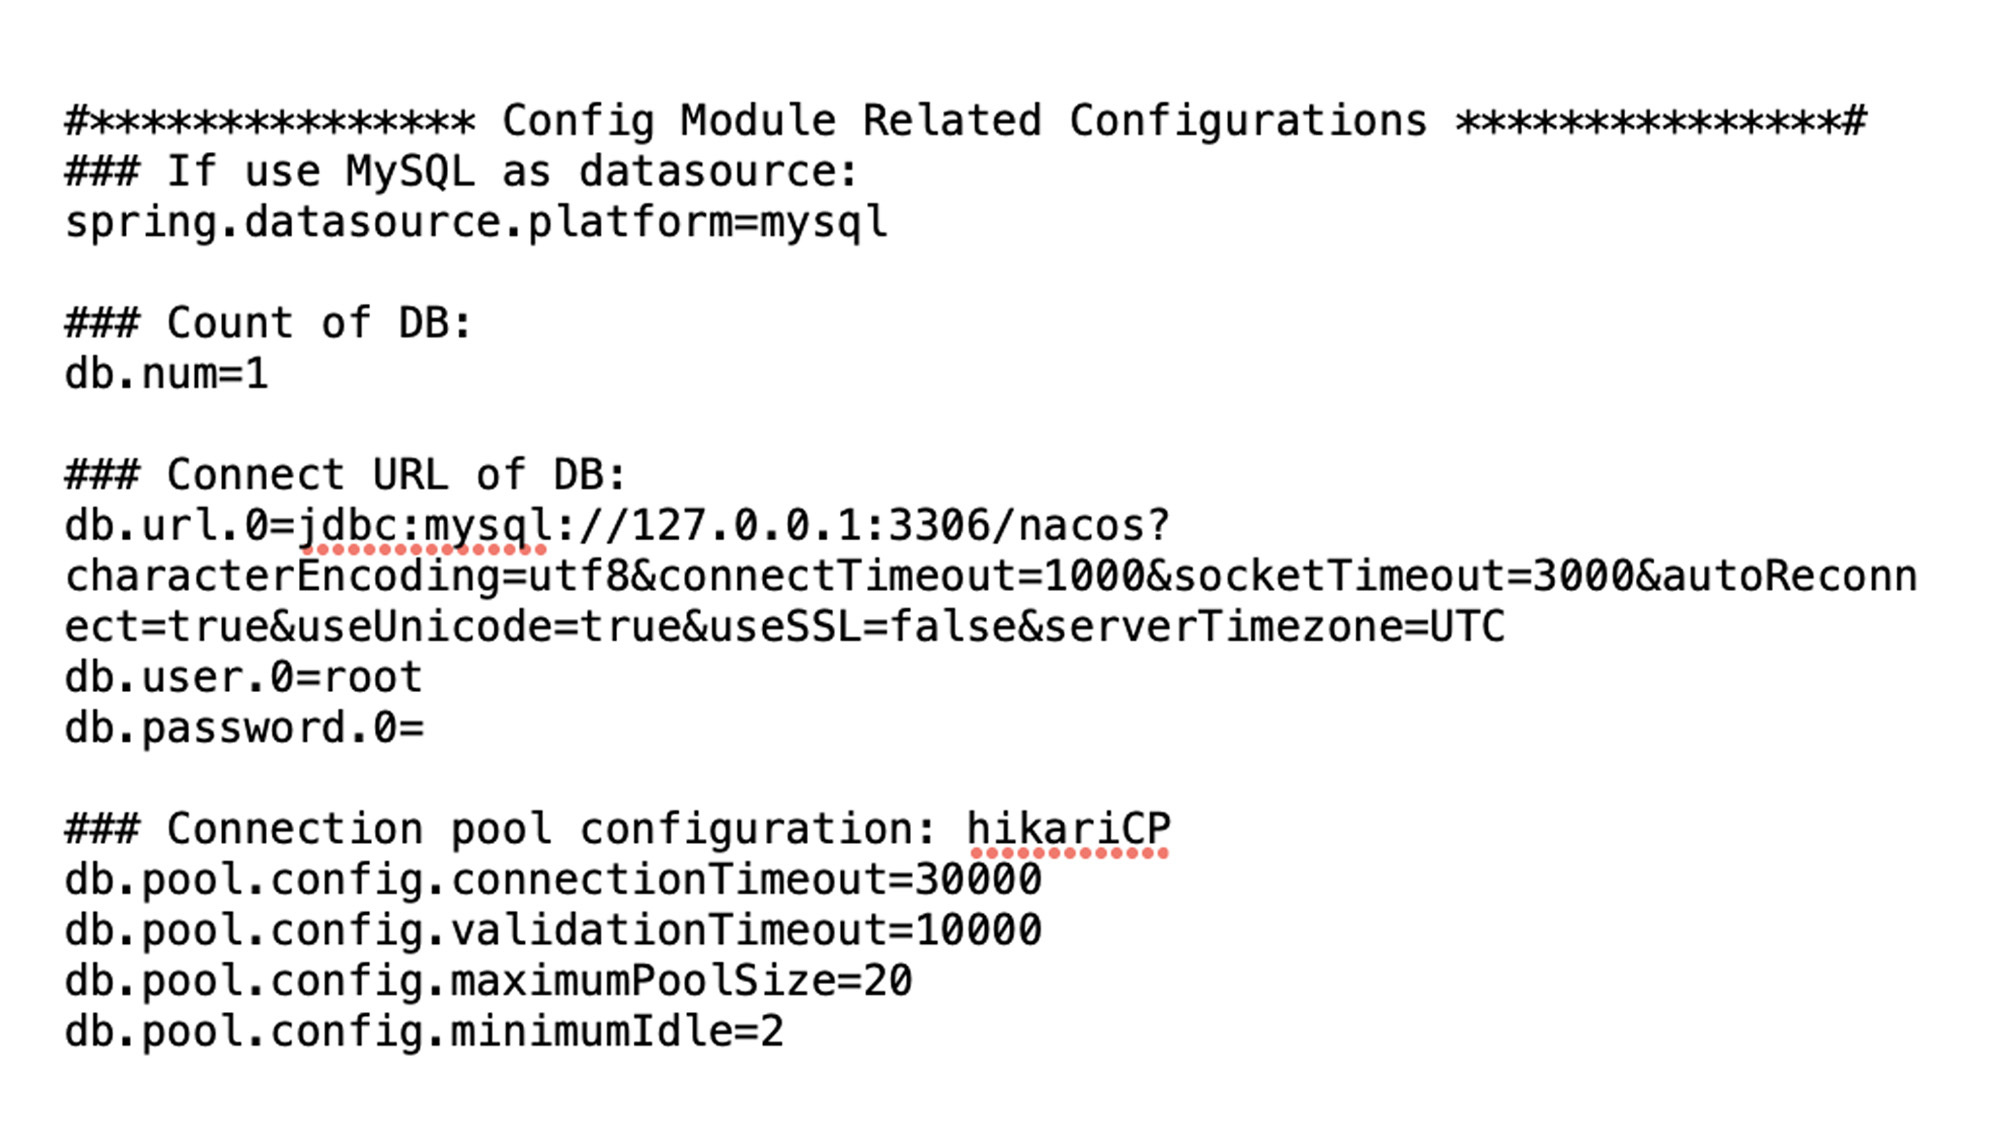Click the minimumIdle=2 line
The image size is (2000, 1143).
click(424, 1031)
